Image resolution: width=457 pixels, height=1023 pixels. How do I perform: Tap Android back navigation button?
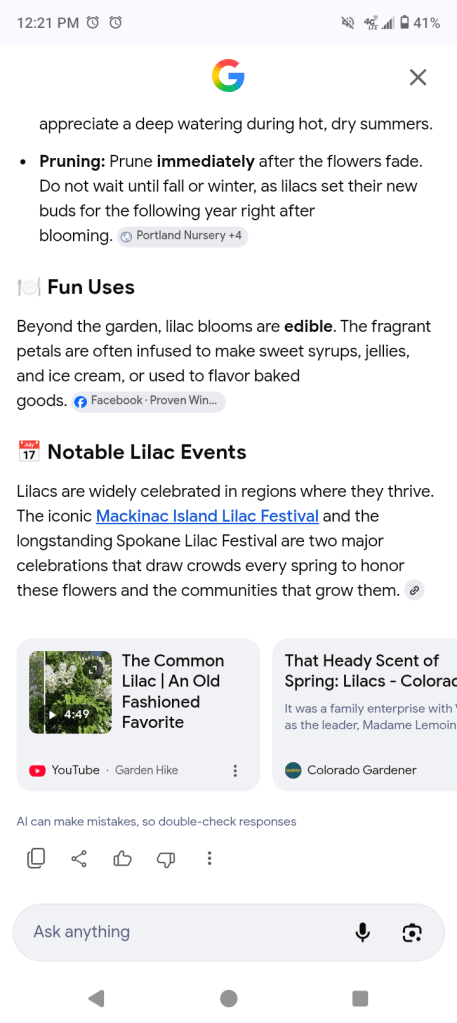click(x=97, y=998)
